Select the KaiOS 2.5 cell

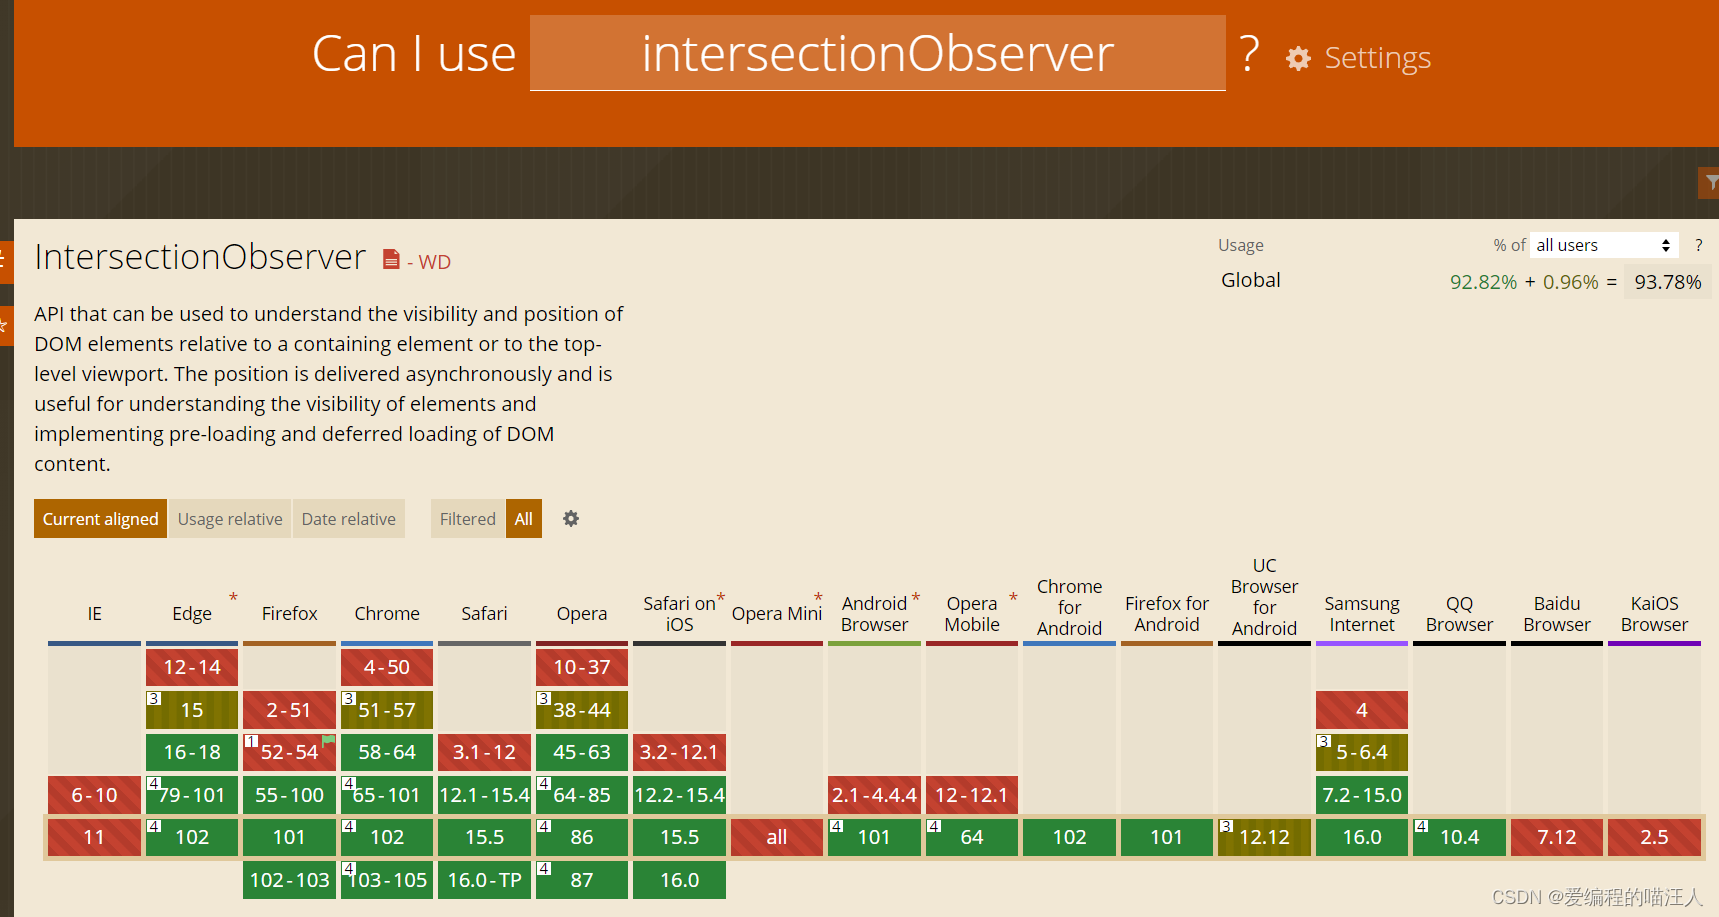pos(1655,837)
